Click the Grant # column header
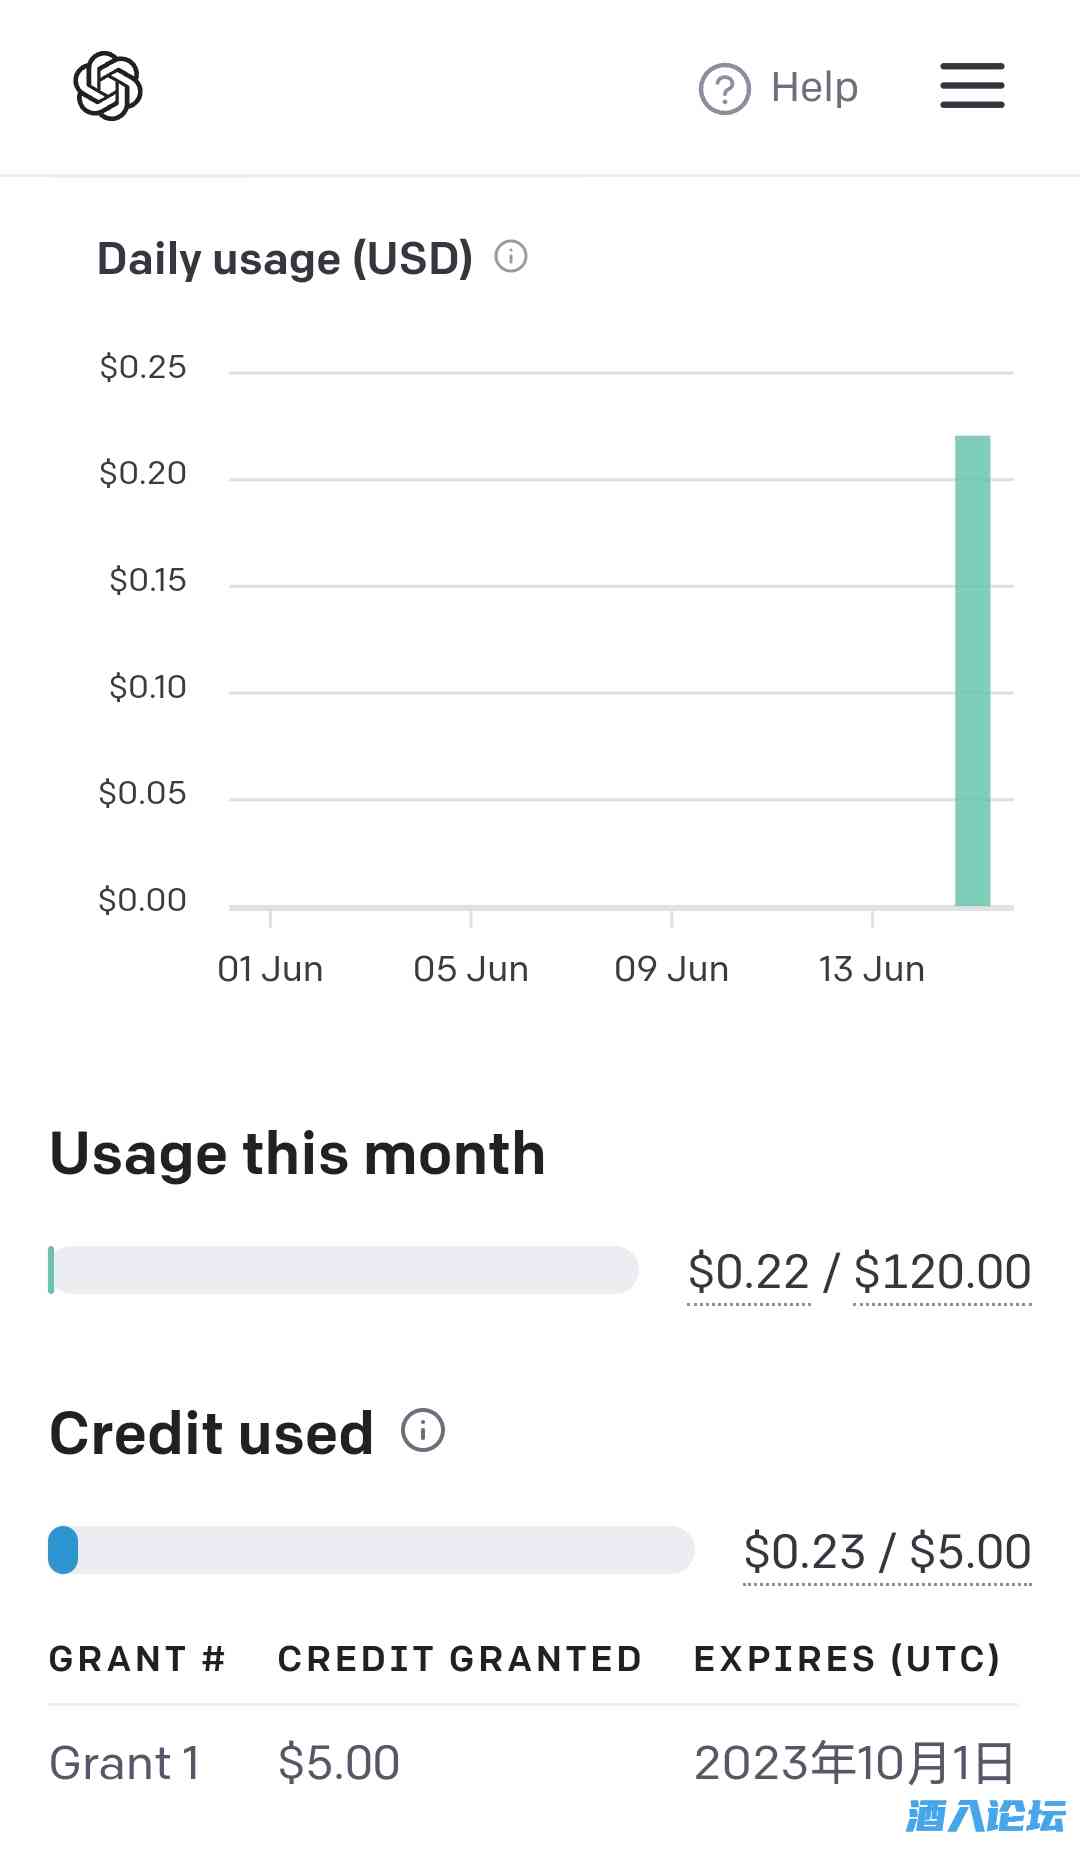Viewport: 1080px width, 1858px height. pos(137,1659)
